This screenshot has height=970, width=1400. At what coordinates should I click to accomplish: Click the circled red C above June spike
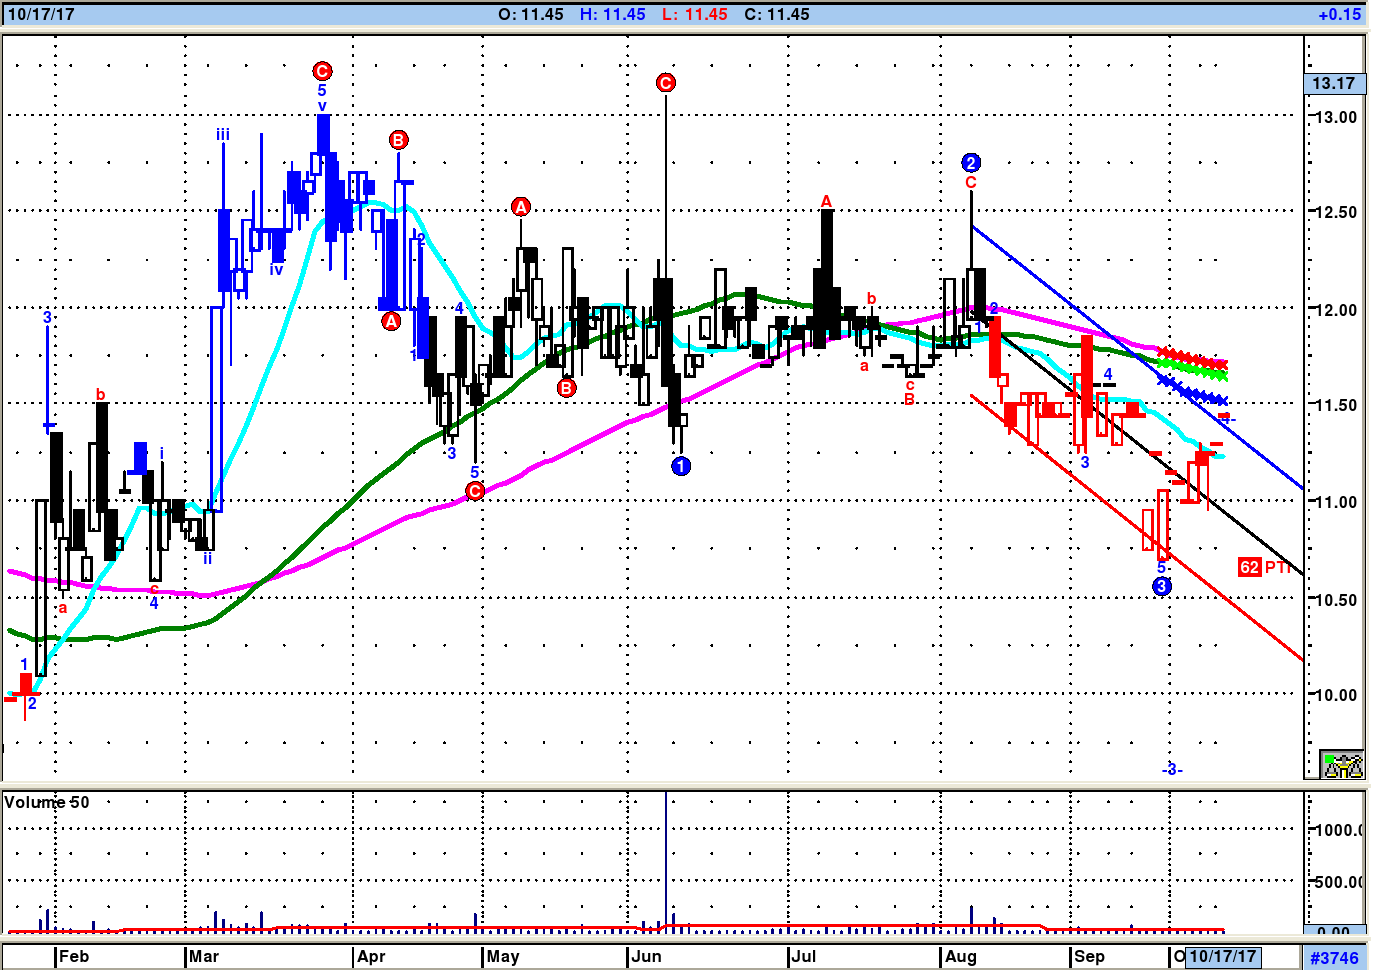[x=666, y=83]
